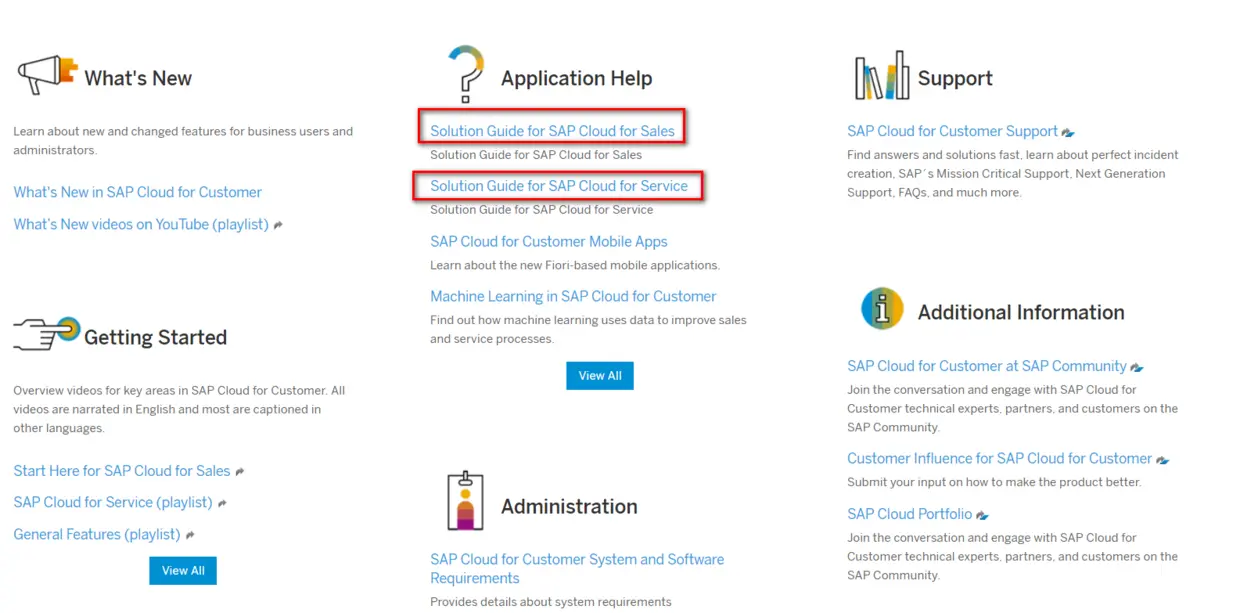The height and width of the screenshot is (613, 1240).
Task: Open Customer Influence for SAP Cloud for Customer
Action: coord(999,459)
